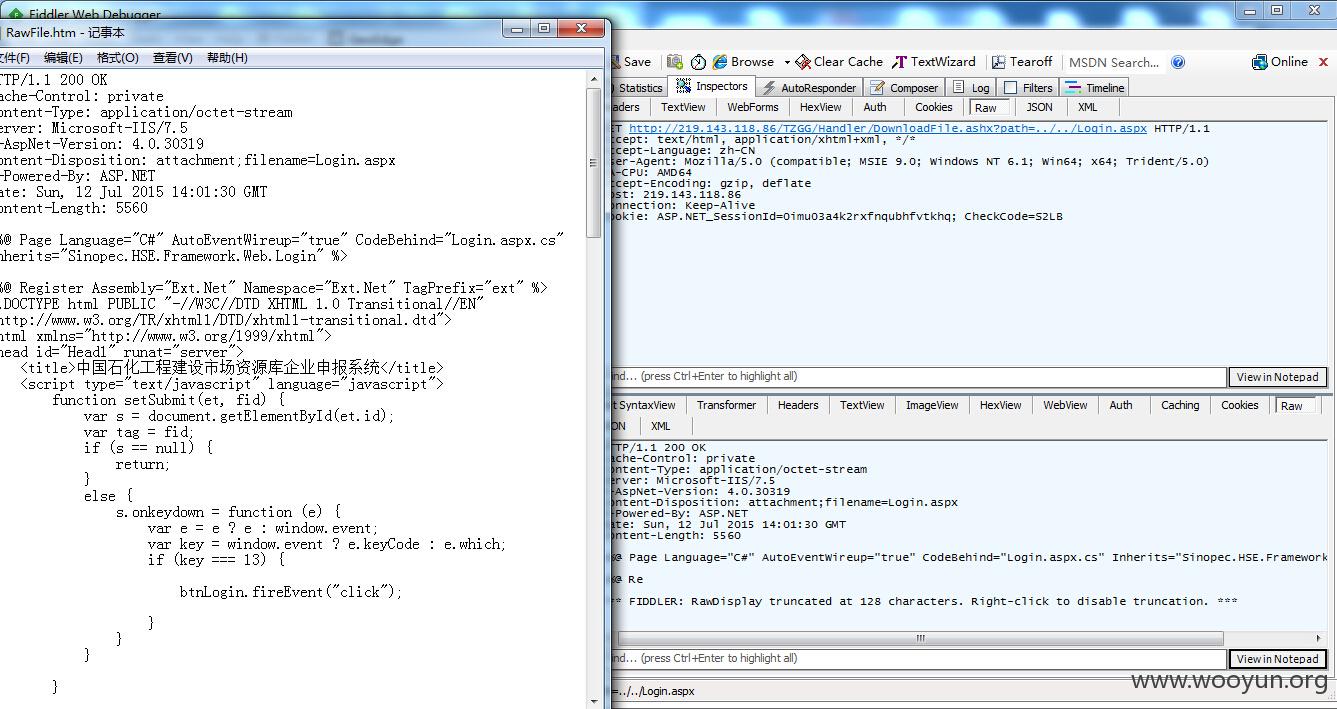Open the Filters tab
The image size is (1337, 709).
coord(1028,88)
